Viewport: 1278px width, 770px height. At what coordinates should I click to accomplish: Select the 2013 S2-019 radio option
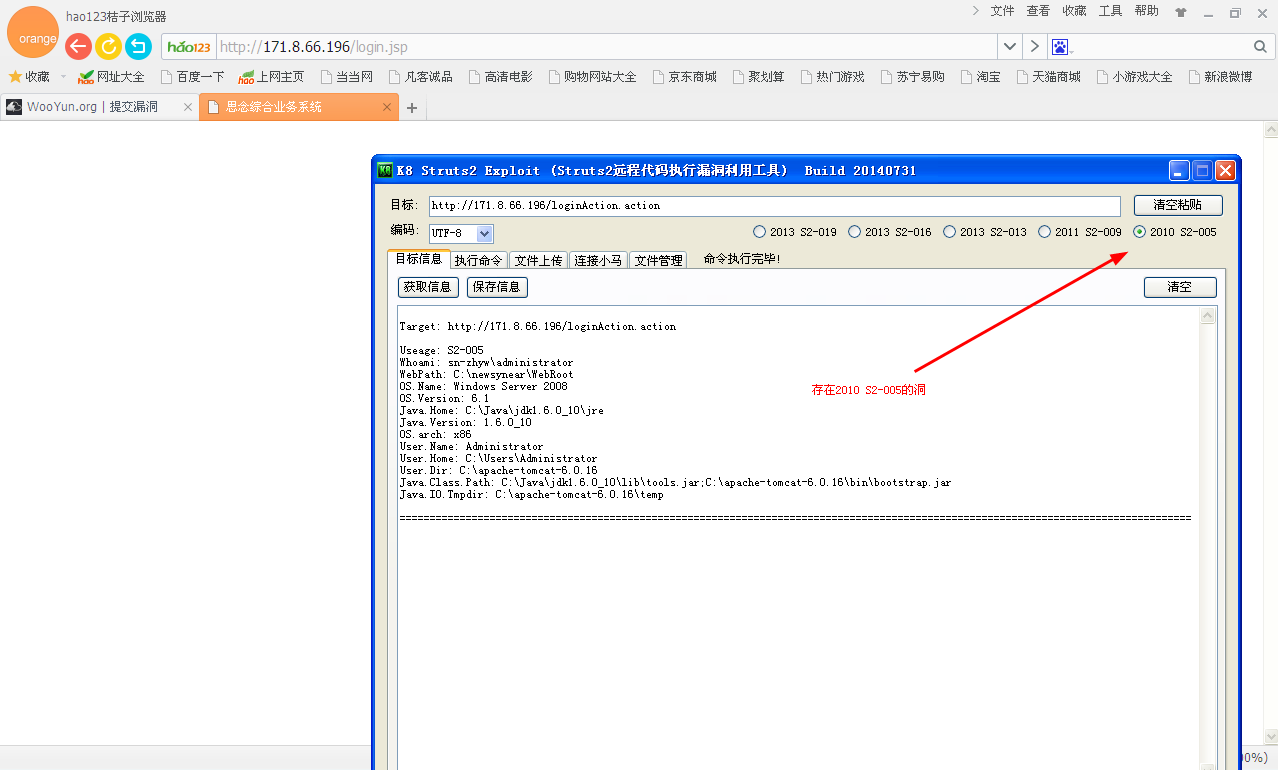tap(795, 232)
